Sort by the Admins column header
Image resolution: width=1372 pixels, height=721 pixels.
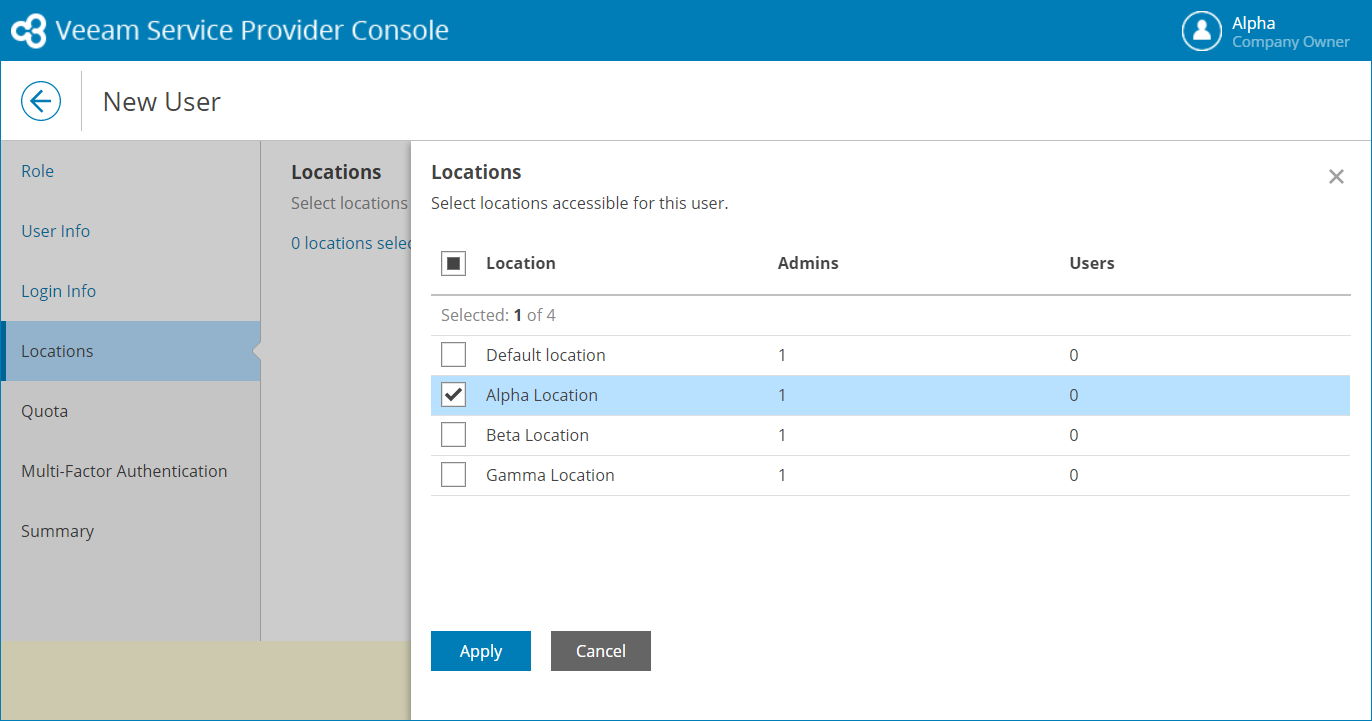click(808, 264)
